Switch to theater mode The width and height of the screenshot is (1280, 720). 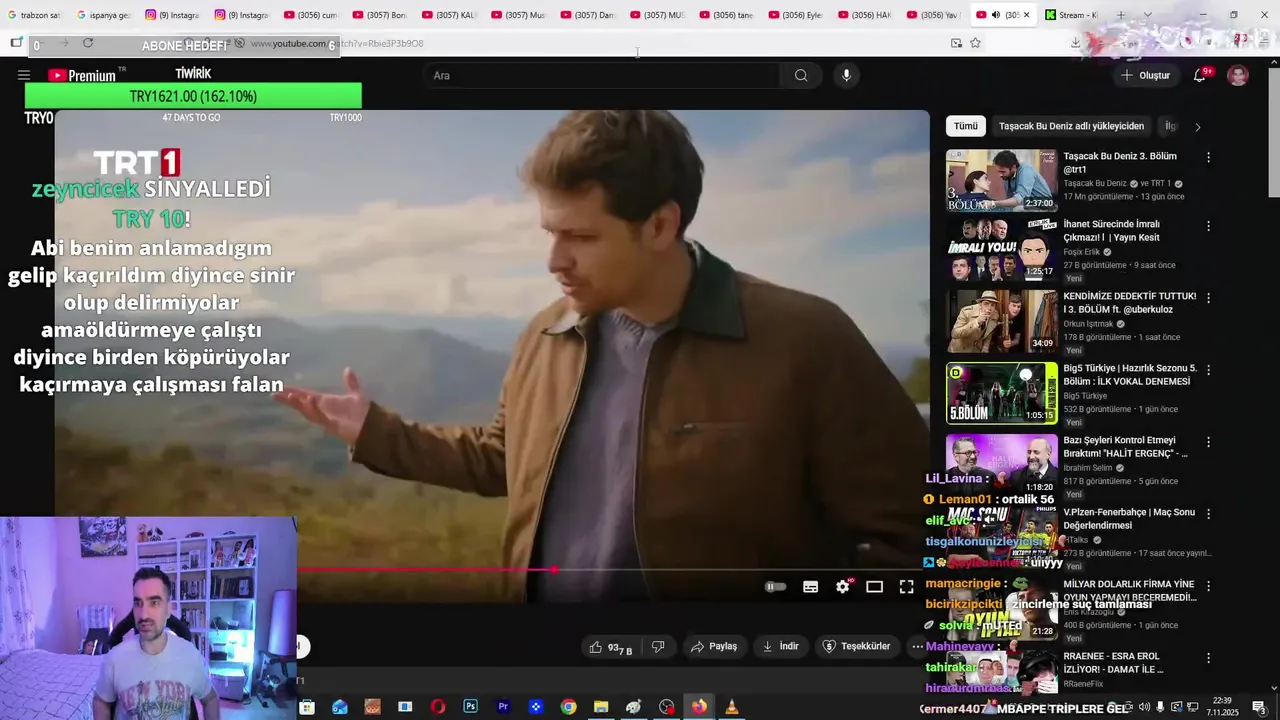(x=874, y=587)
